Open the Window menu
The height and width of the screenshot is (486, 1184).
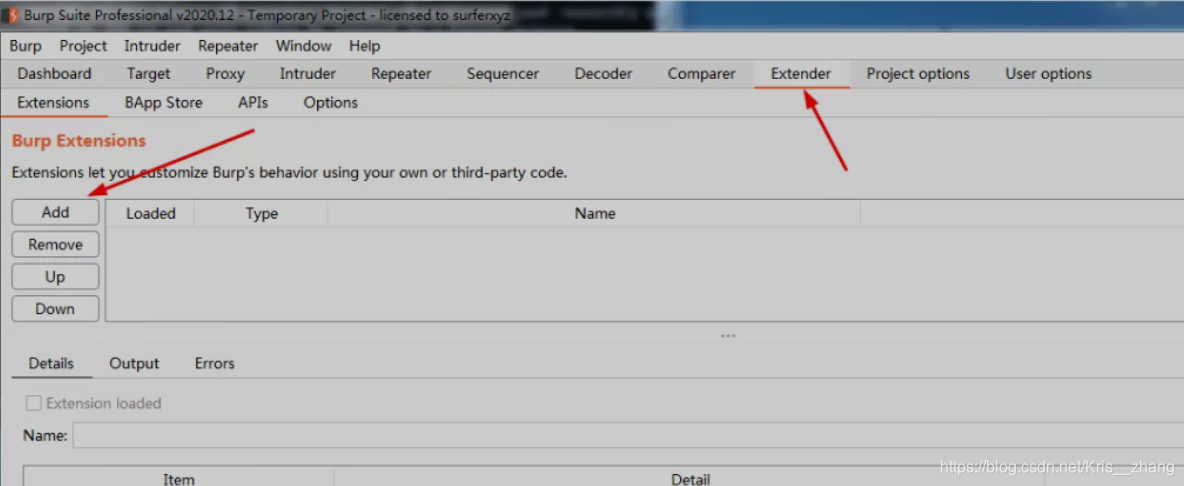[x=304, y=46]
